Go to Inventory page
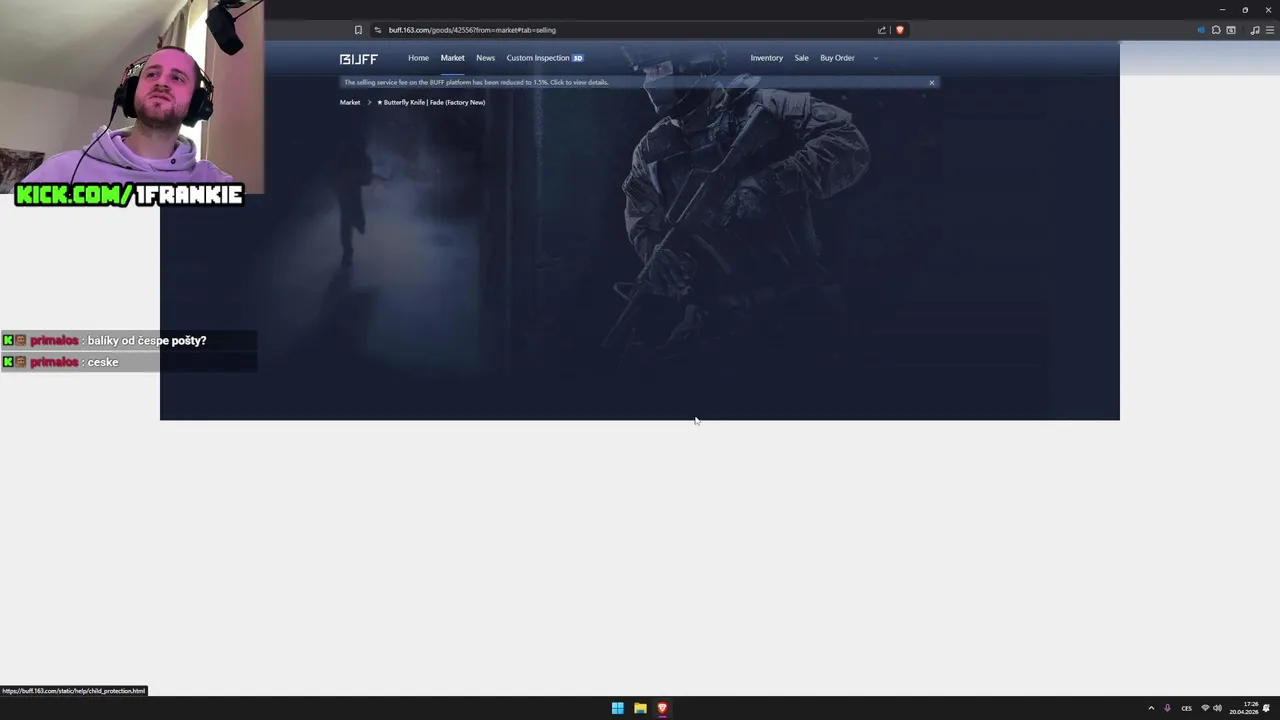 click(766, 58)
